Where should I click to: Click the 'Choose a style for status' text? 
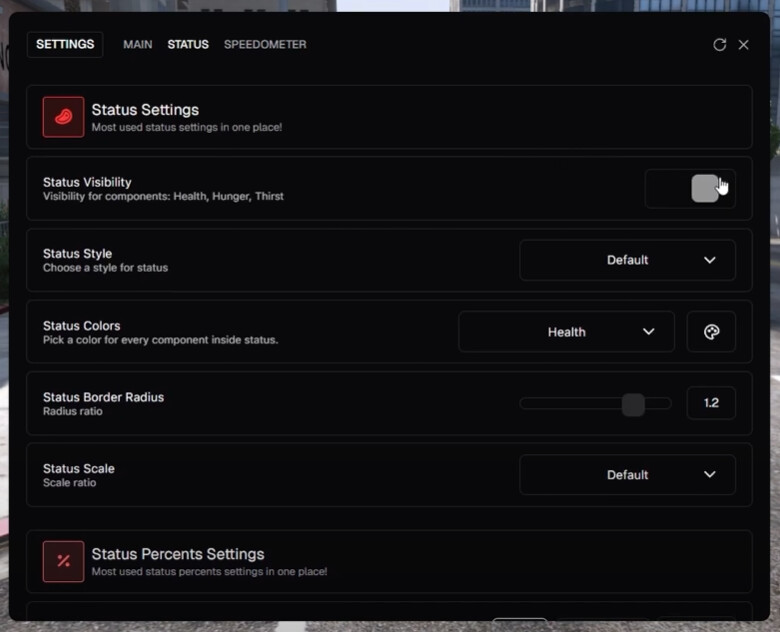105,268
